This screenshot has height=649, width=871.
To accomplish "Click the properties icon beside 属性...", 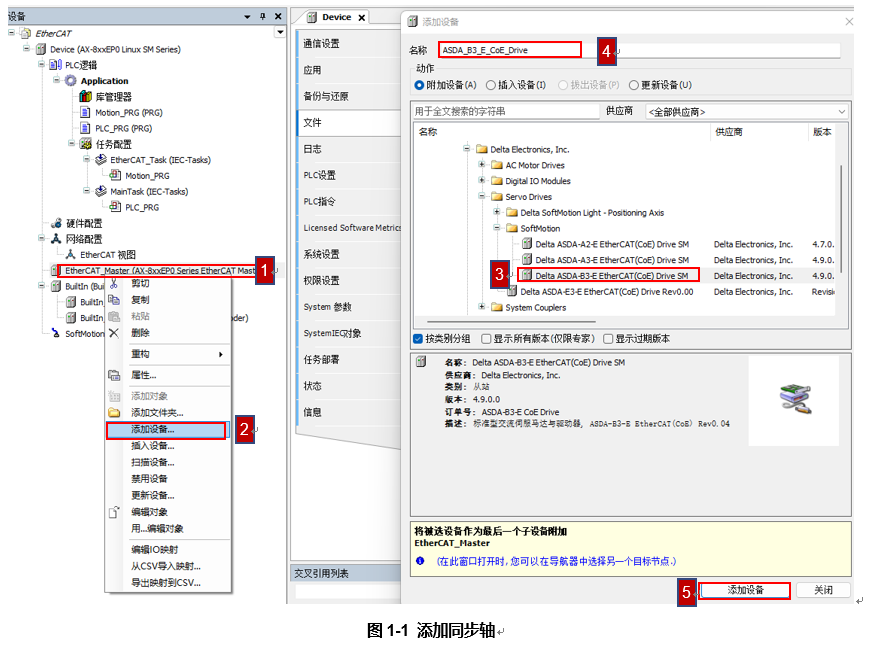I will point(114,375).
